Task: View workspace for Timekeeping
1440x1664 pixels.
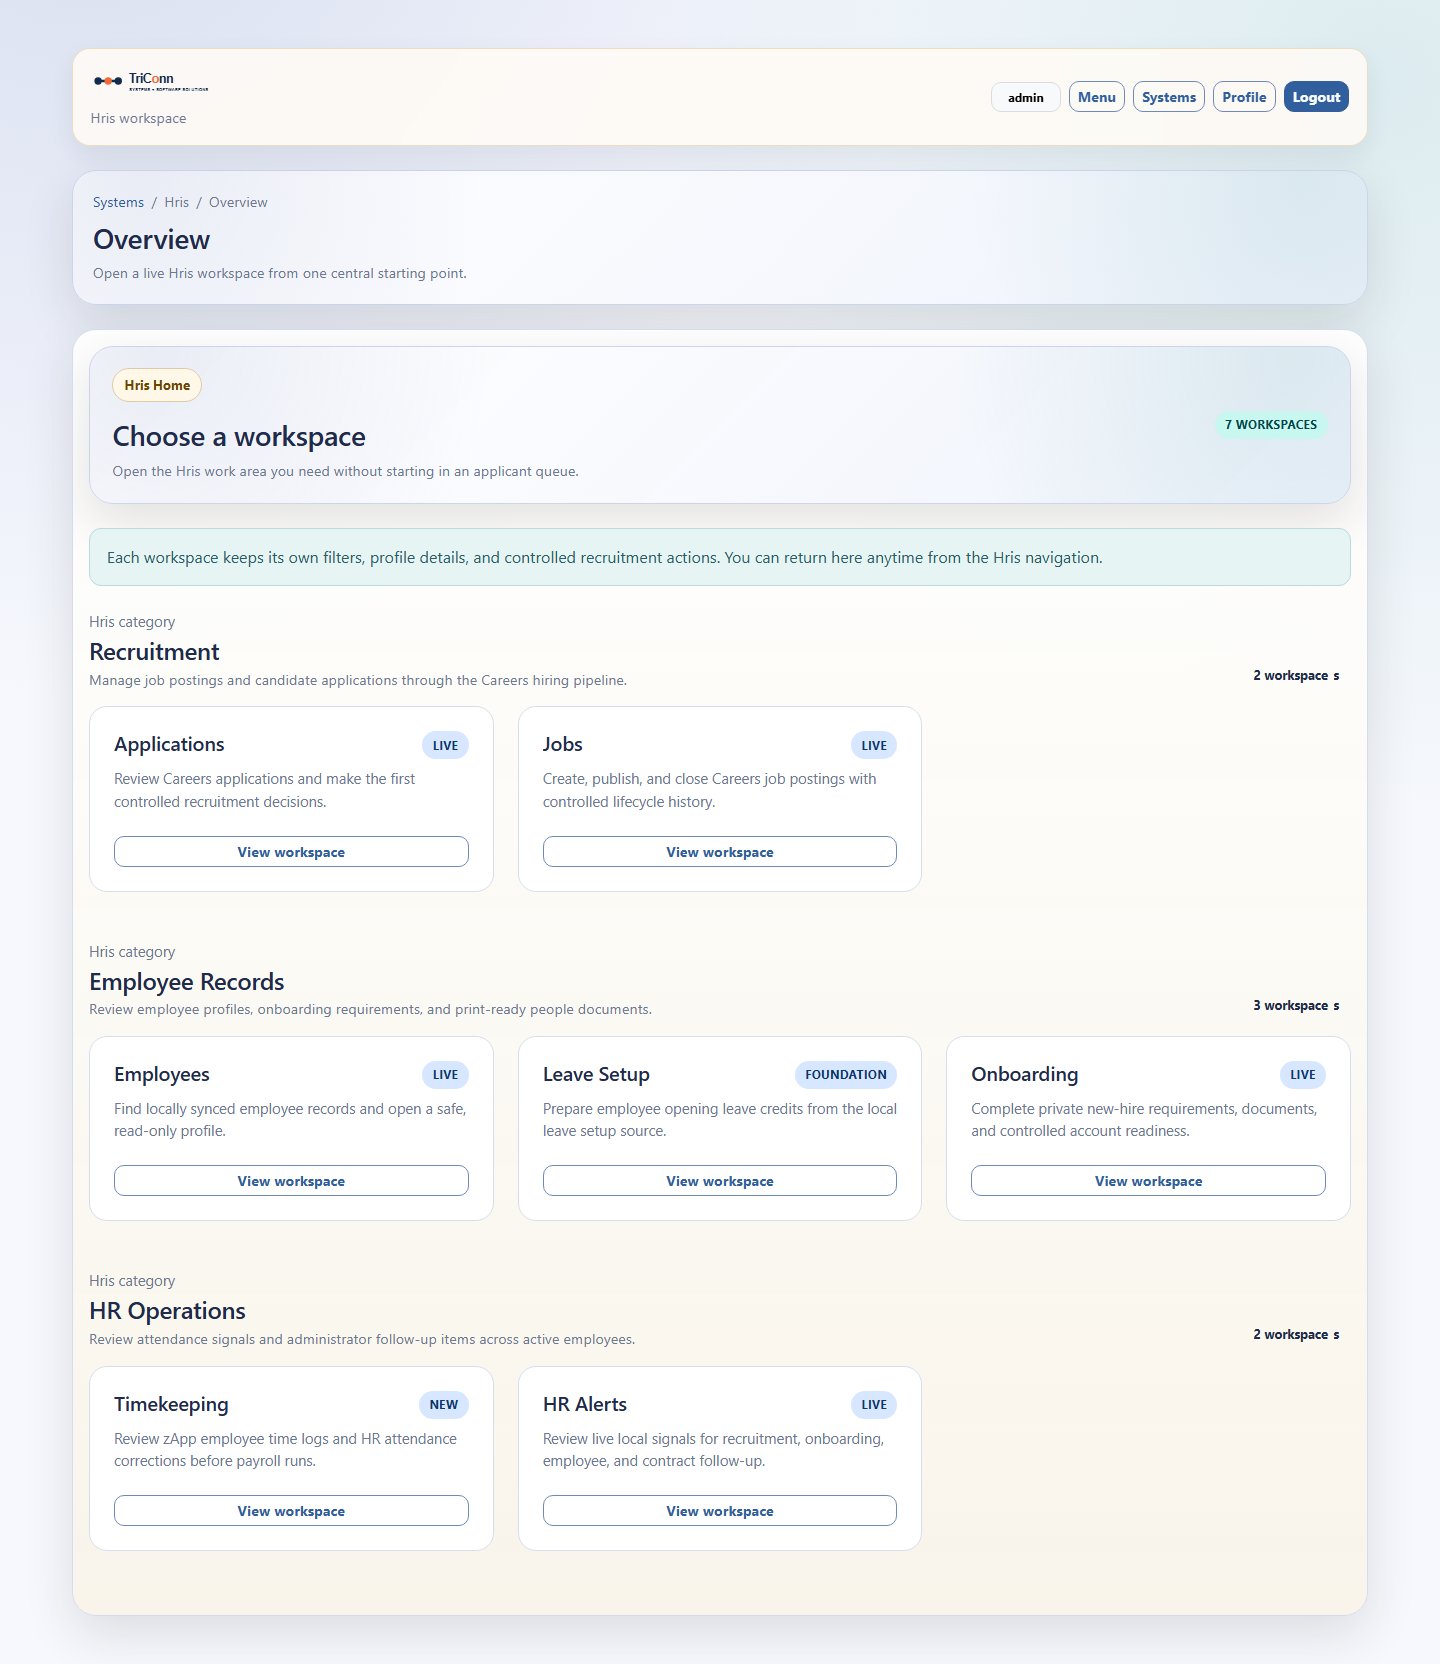Action: [x=291, y=1511]
